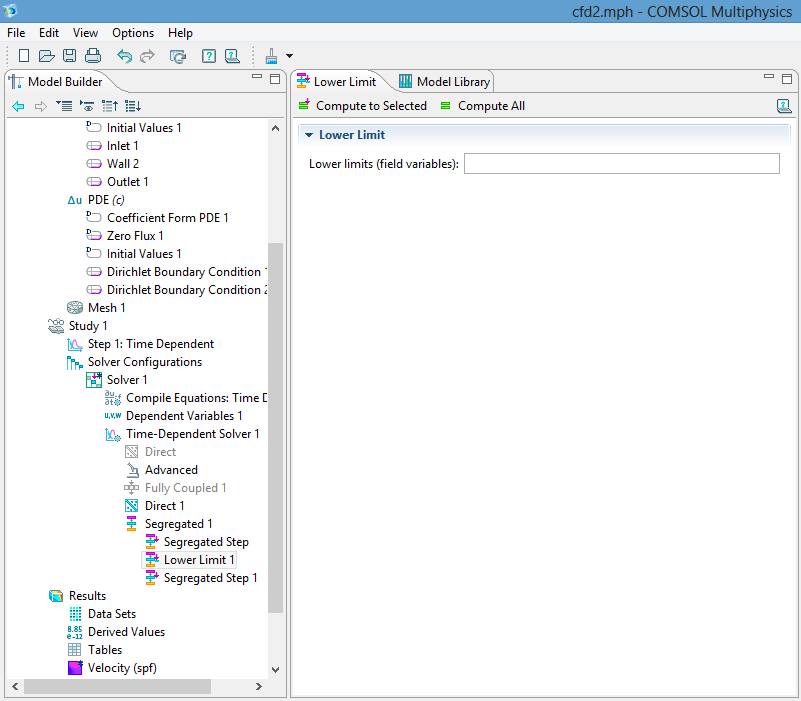Image resolution: width=801 pixels, height=701 pixels.
Task: Save the model with the floppy disk icon
Action: [x=70, y=56]
